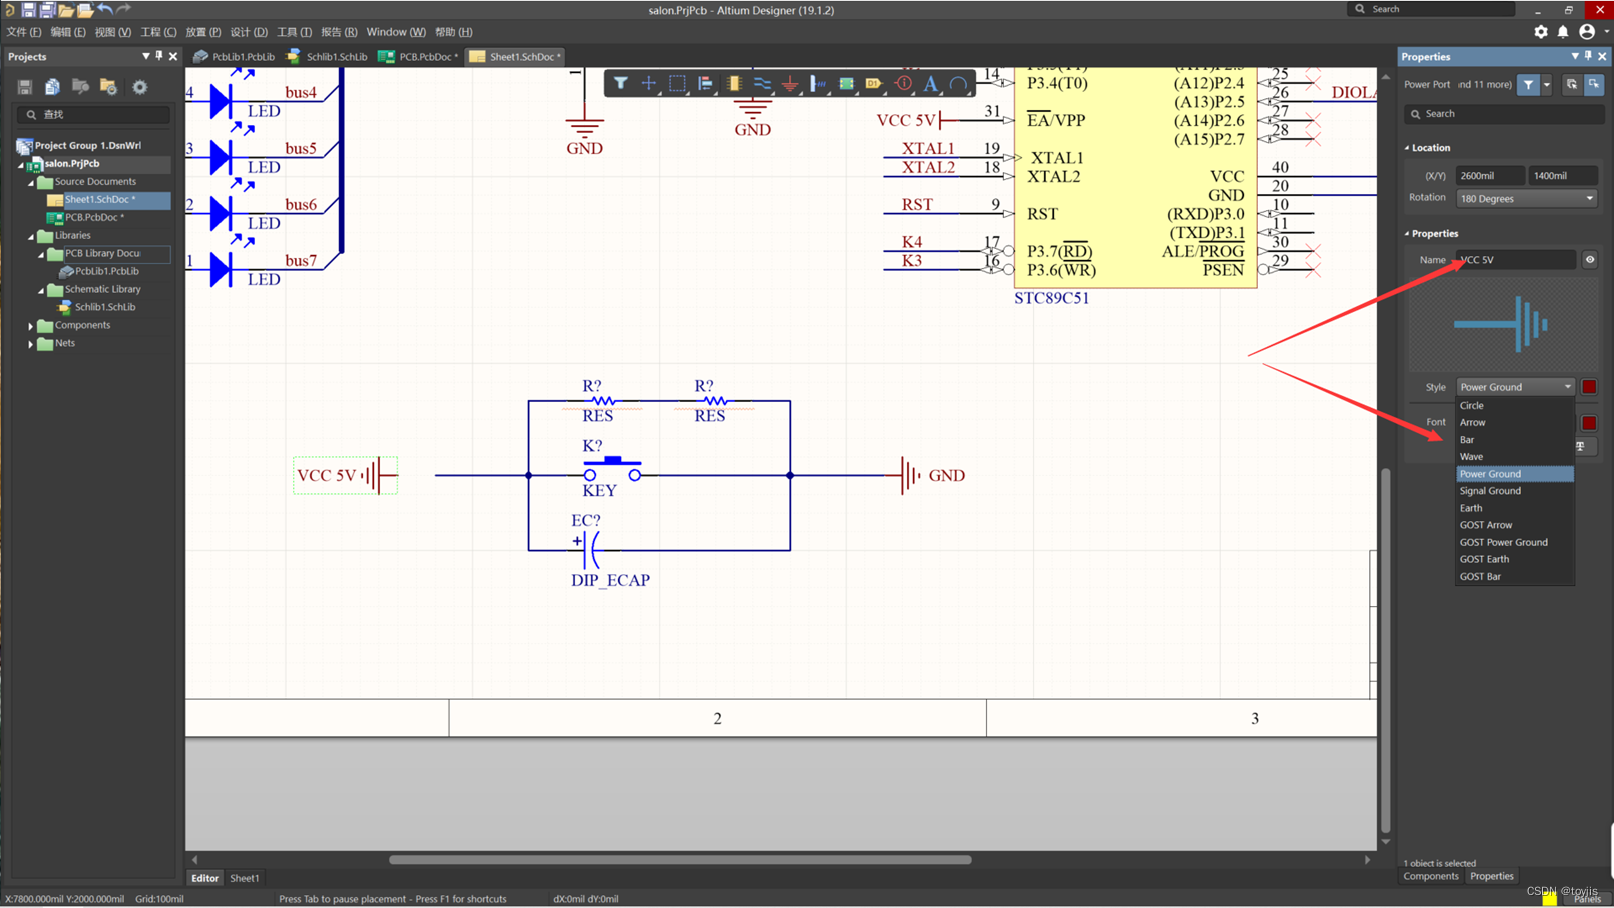Open the Align objects tool
This screenshot has width=1614, height=908.
tap(705, 84)
